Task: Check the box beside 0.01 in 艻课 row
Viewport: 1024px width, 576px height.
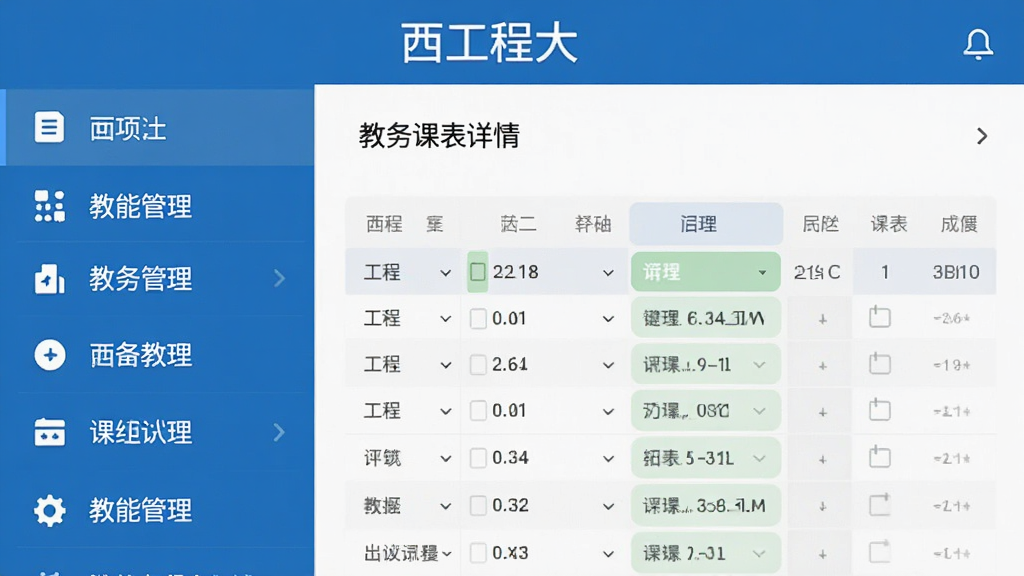Action: pos(478,411)
